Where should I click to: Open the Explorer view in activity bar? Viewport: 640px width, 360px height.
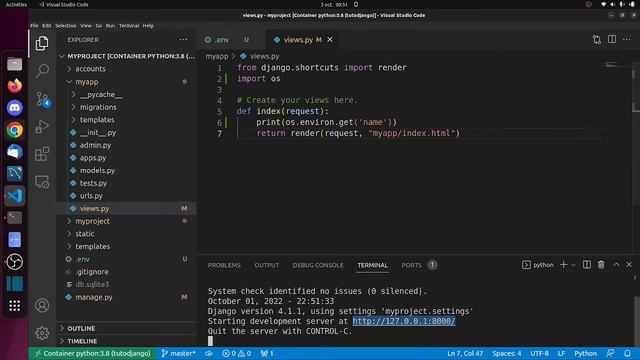pyautogui.click(x=42, y=43)
